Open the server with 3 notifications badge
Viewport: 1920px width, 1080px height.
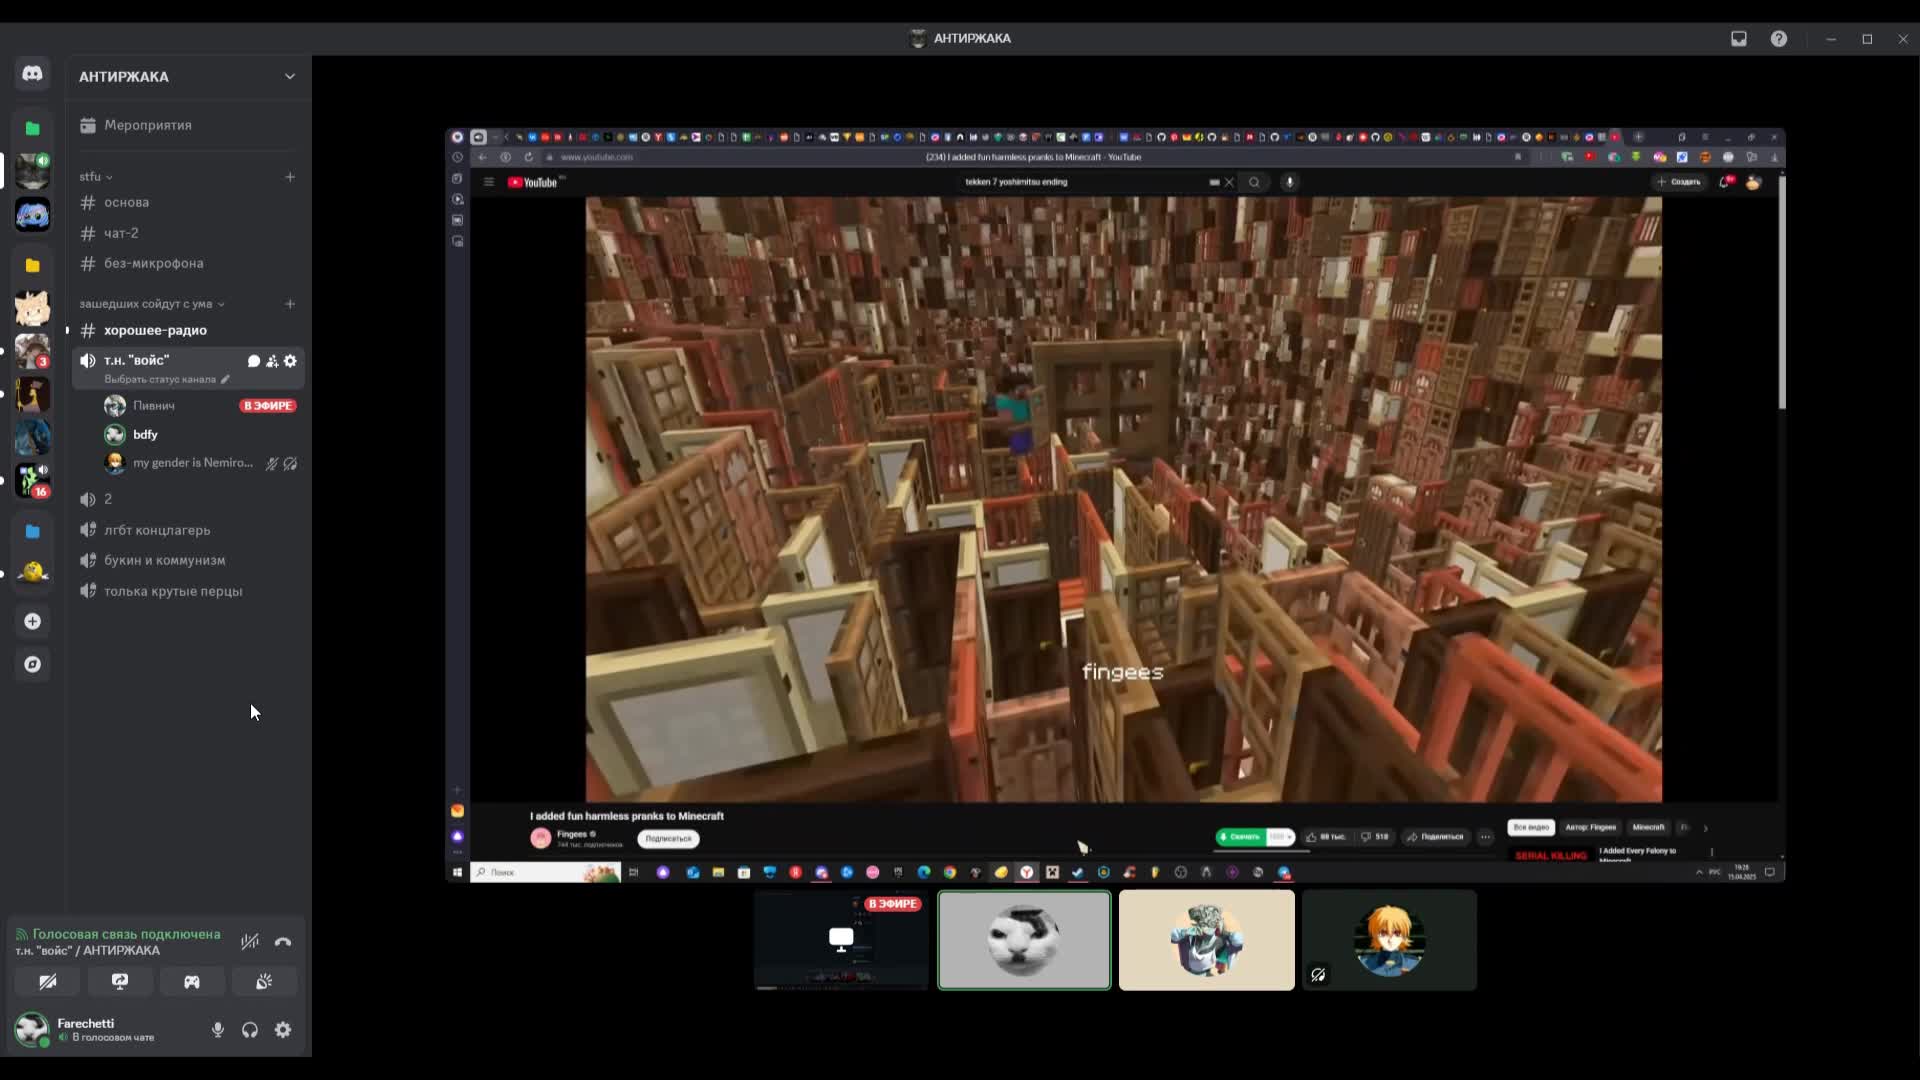click(32, 351)
